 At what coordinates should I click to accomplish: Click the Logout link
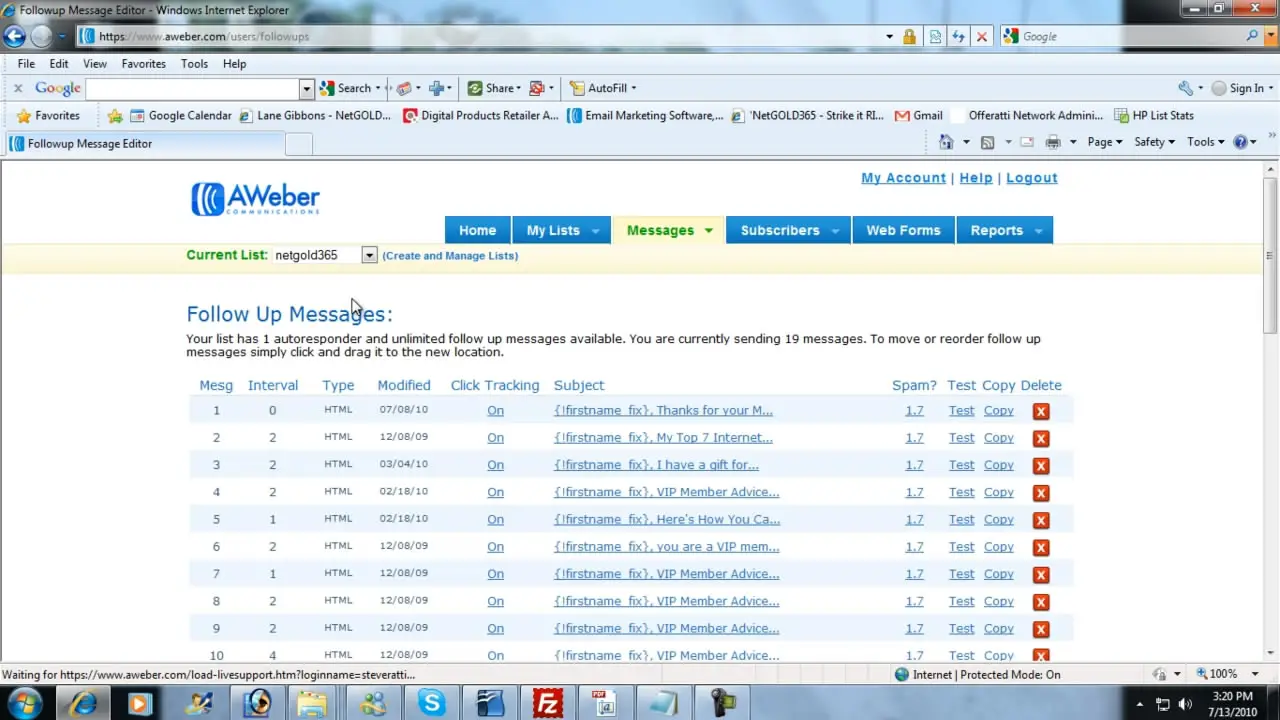(x=1031, y=178)
